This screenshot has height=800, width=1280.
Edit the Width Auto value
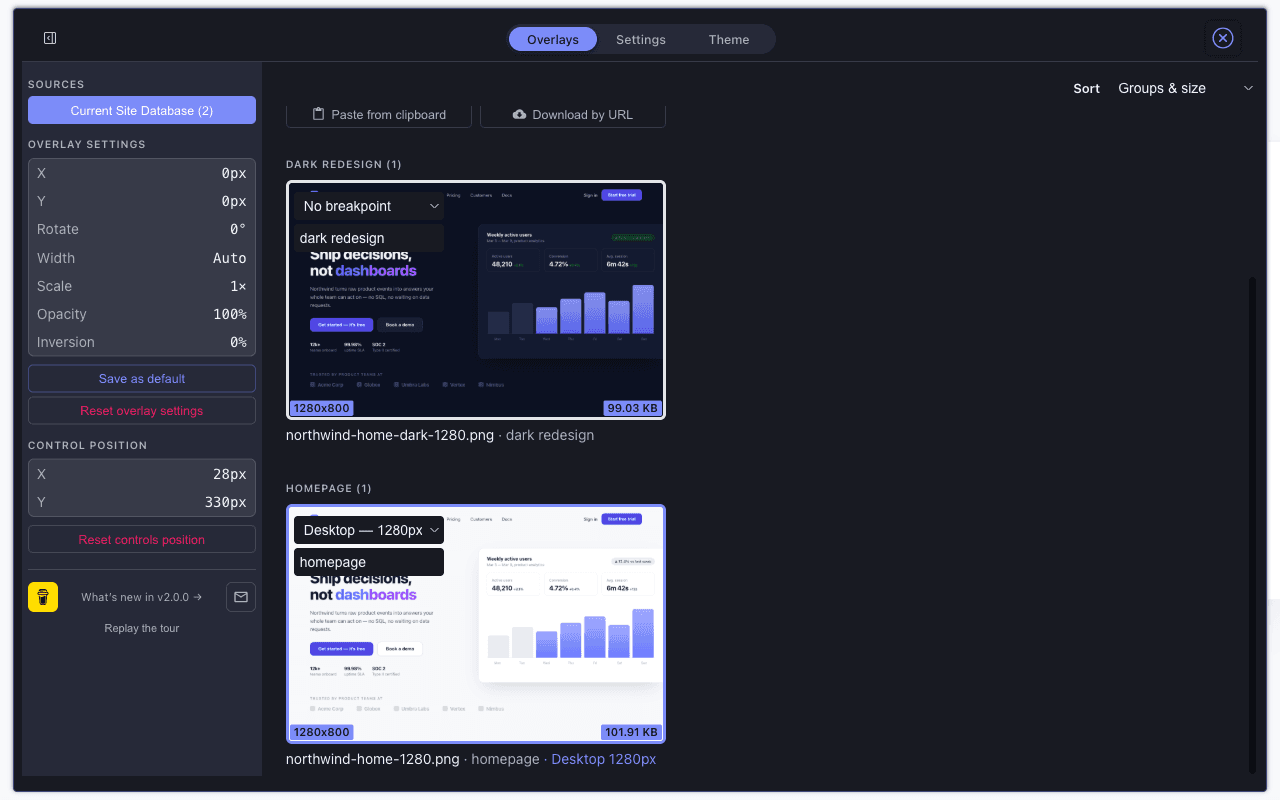(142, 258)
